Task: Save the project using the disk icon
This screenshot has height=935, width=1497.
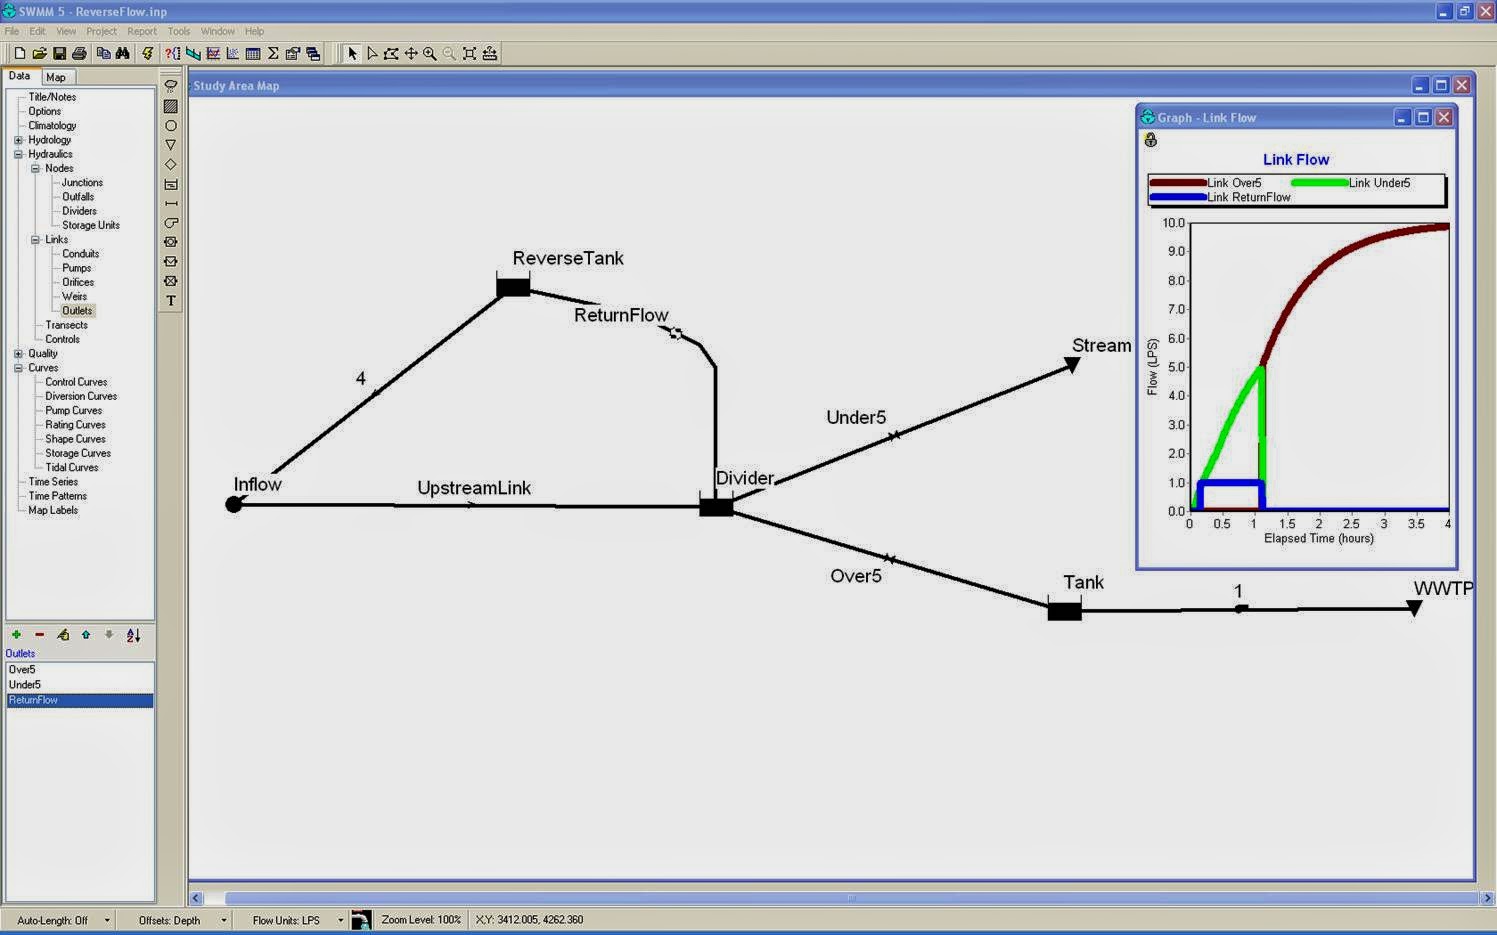Action: point(59,53)
